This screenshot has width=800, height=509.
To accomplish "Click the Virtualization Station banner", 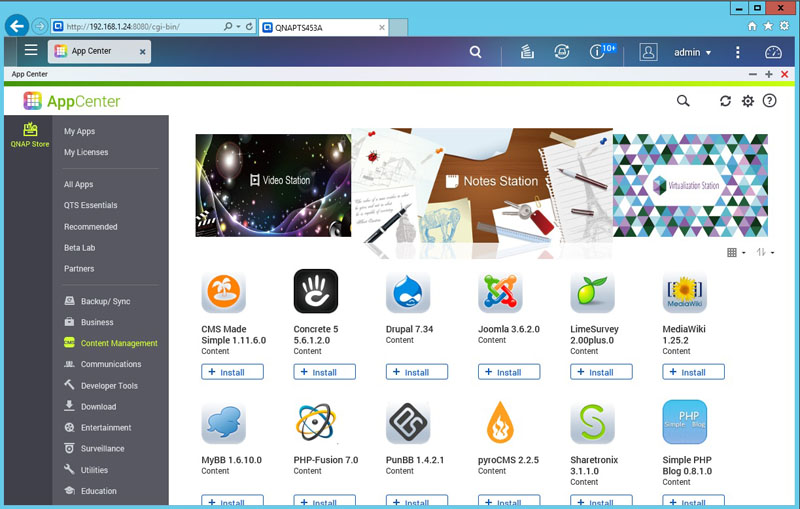I will point(690,185).
